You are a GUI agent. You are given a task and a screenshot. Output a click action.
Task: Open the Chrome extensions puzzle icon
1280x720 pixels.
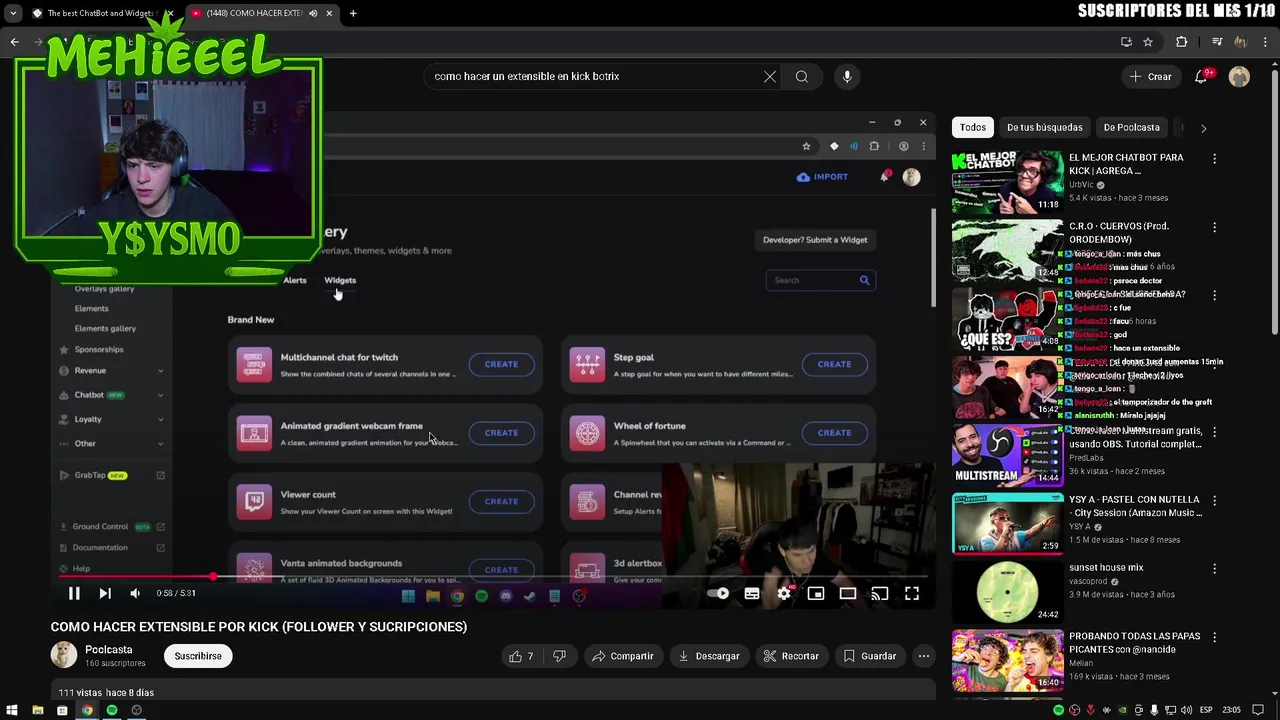tap(1181, 42)
